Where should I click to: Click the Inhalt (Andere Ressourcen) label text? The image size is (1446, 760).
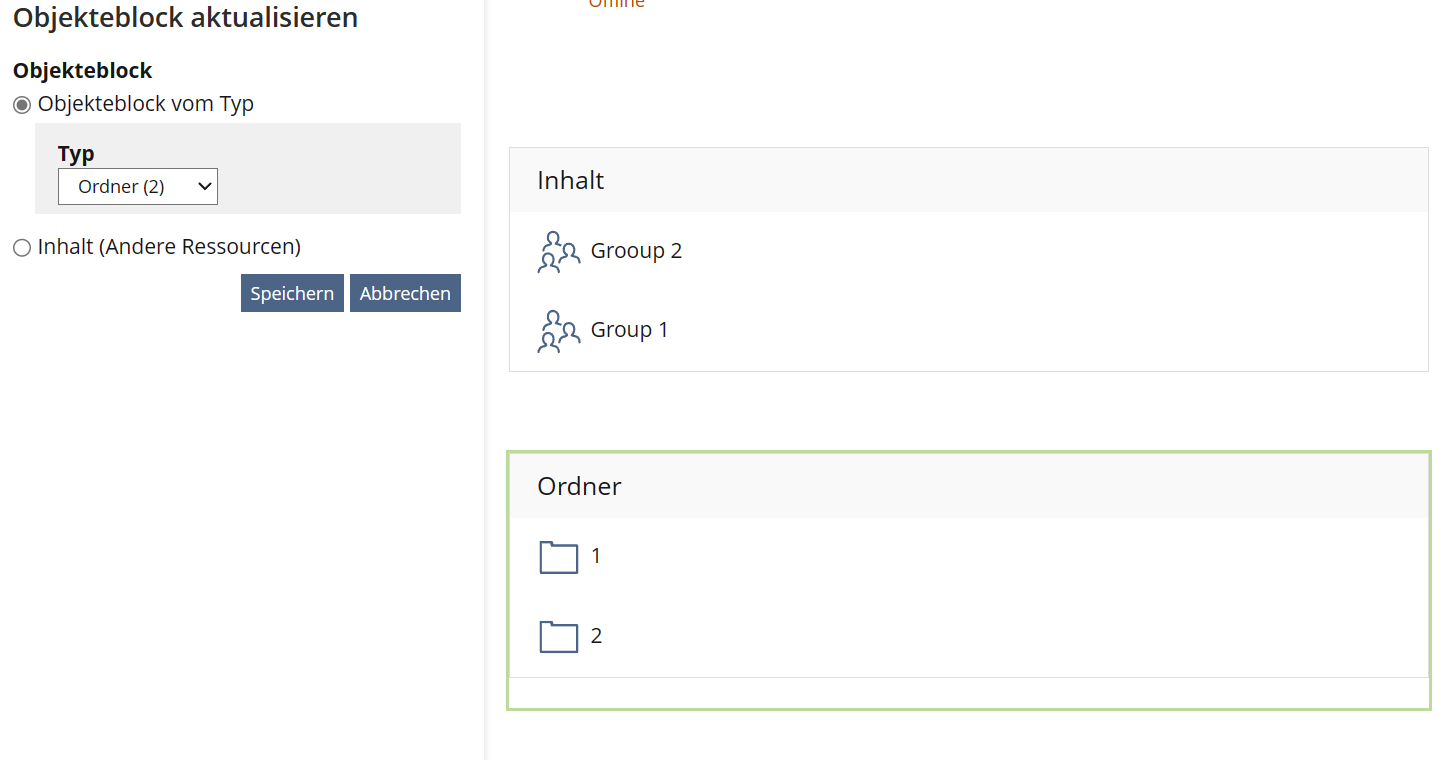[x=169, y=247]
